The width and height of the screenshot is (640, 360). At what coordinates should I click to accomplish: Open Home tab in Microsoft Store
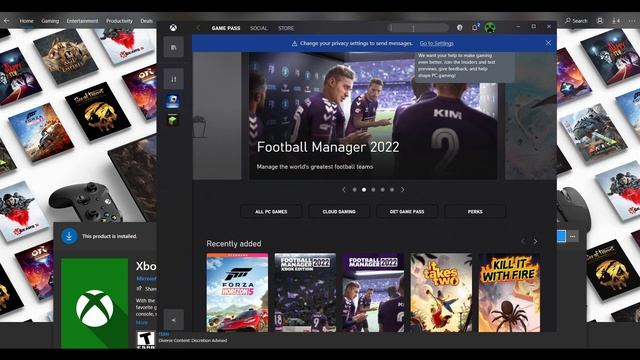click(x=27, y=21)
